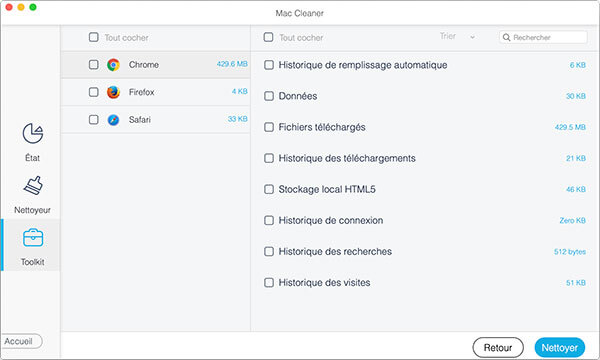The height and width of the screenshot is (360, 600).
Task: Open the Trier sort dropdown
Action: [457, 36]
